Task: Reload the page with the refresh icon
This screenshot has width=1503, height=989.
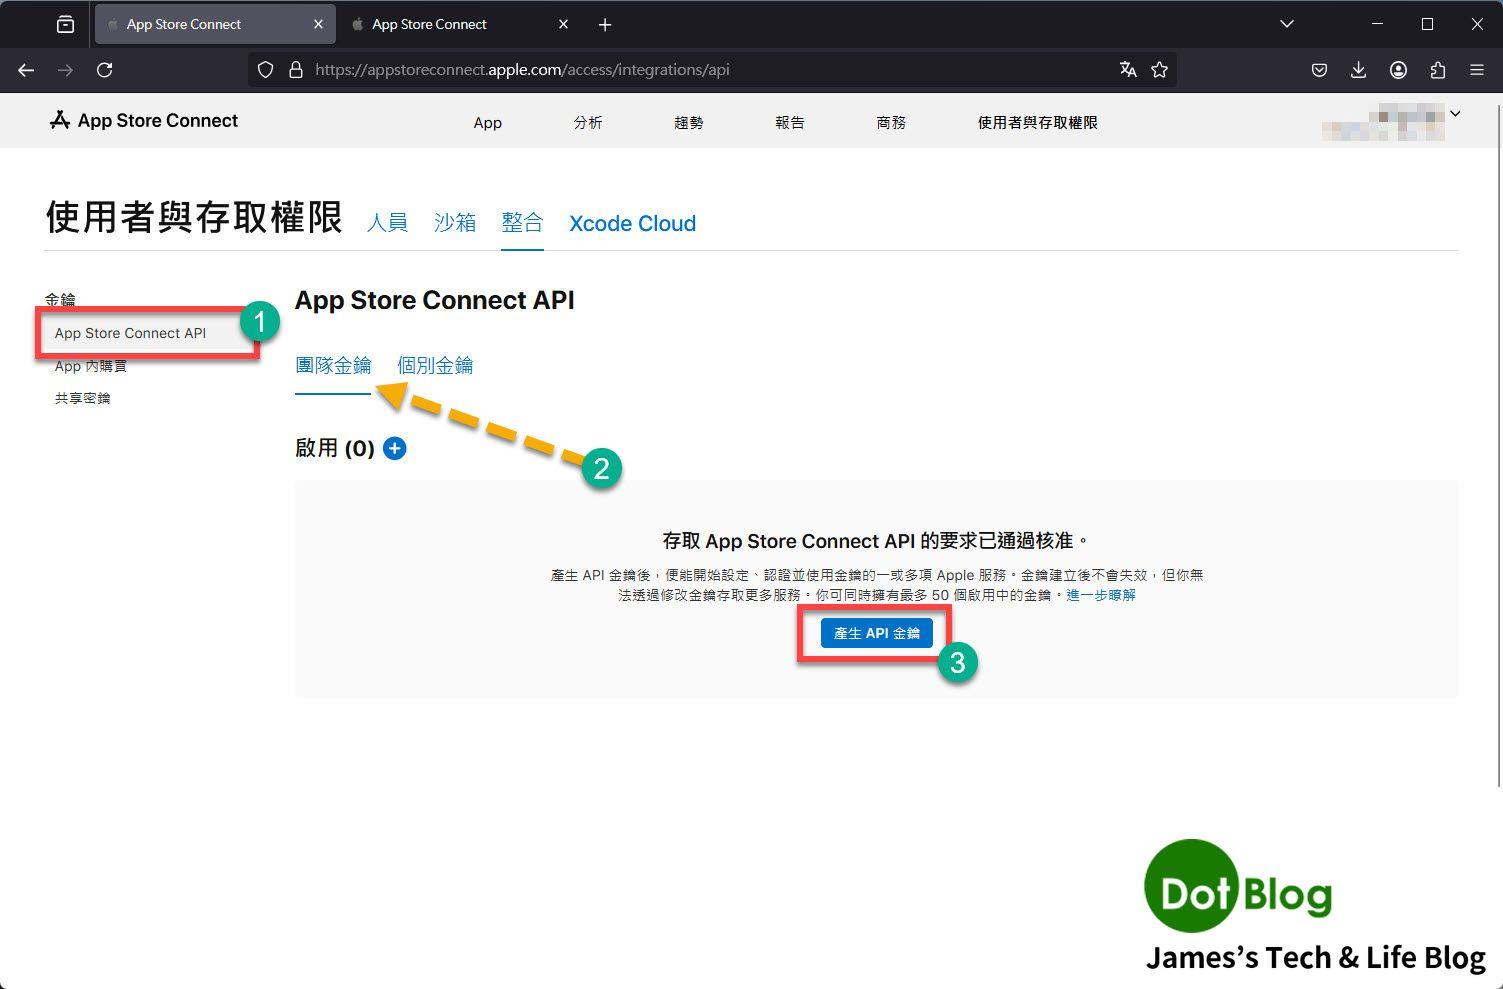Action: coord(104,70)
